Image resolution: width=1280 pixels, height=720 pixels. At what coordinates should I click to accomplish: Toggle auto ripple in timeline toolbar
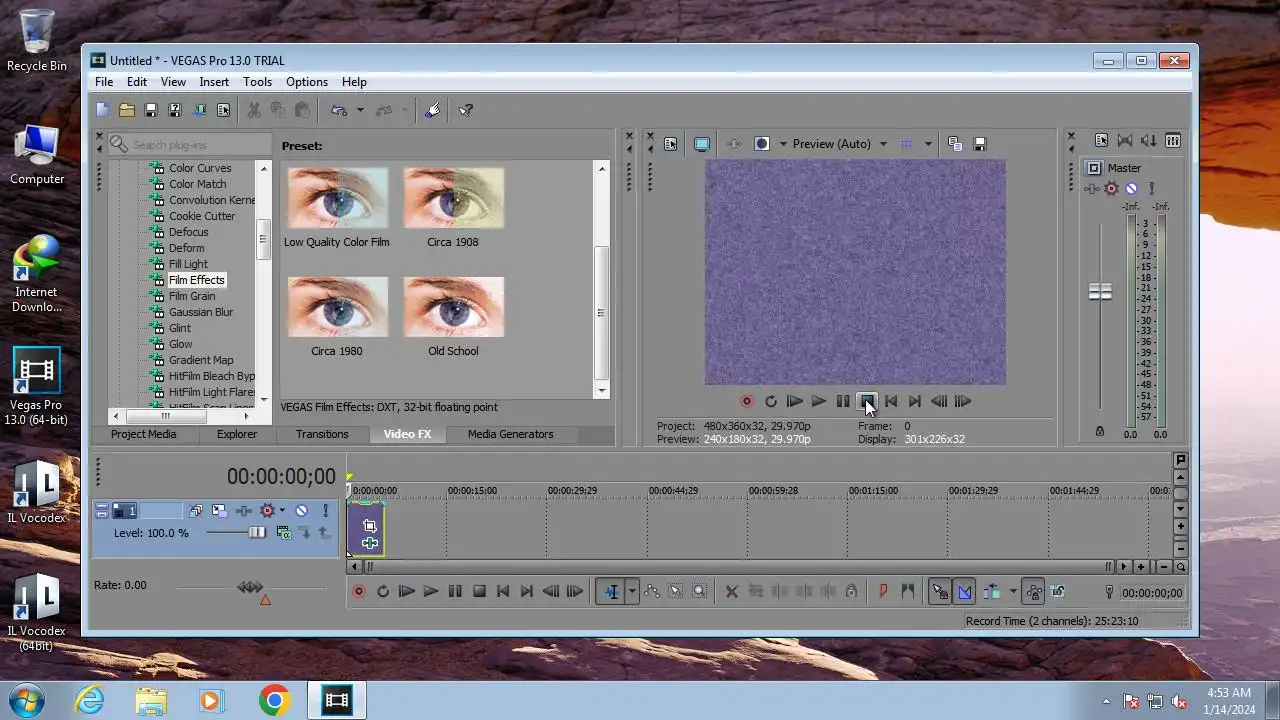(x=992, y=592)
